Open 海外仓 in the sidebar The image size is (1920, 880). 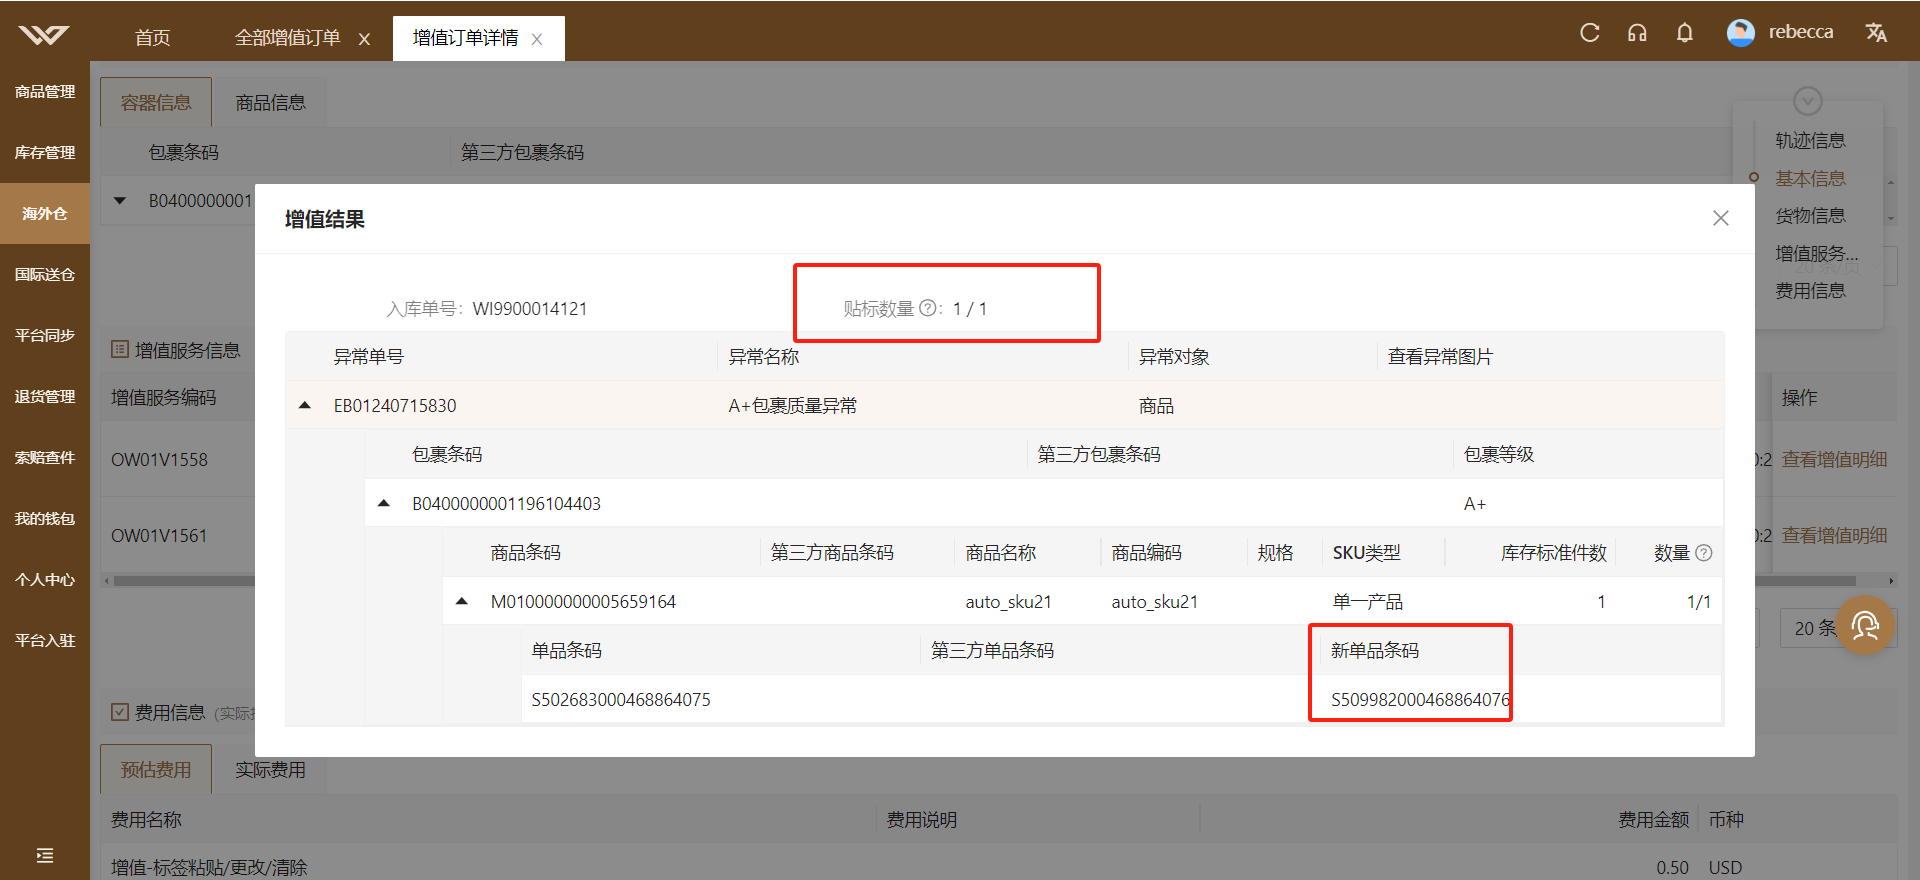tap(45, 213)
